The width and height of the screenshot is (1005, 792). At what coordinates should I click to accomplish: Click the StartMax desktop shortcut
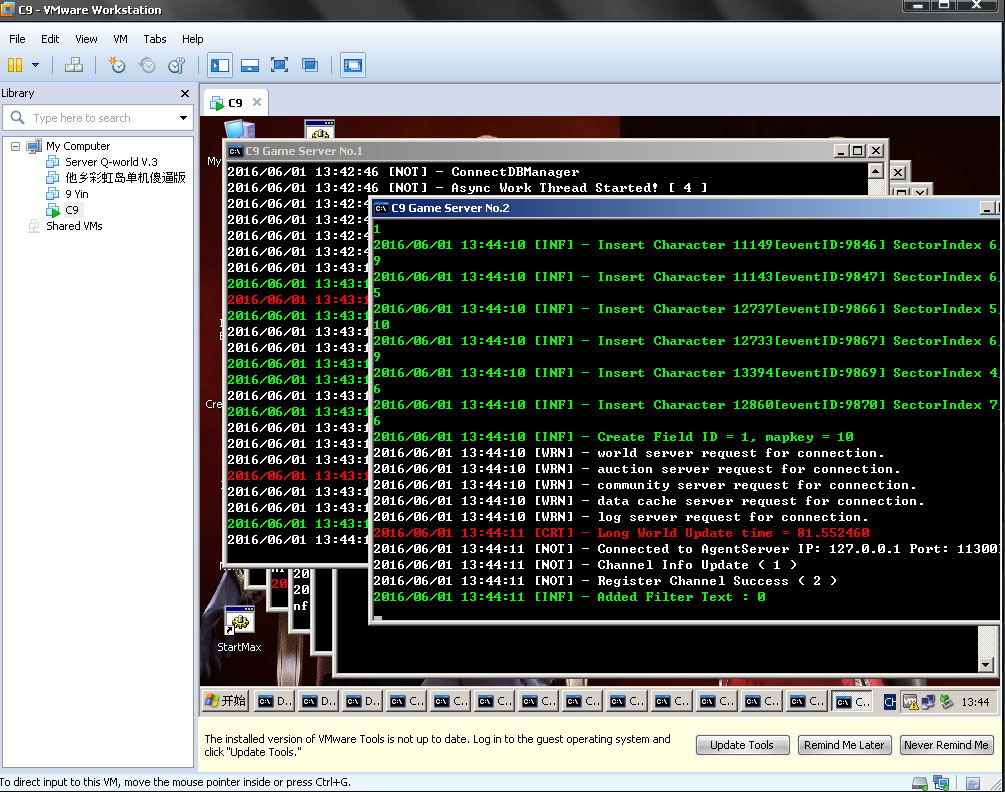[239, 629]
